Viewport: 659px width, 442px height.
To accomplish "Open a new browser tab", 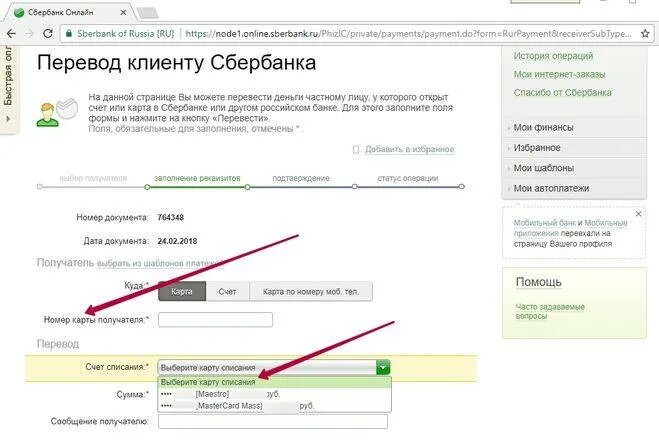I will tap(148, 13).
